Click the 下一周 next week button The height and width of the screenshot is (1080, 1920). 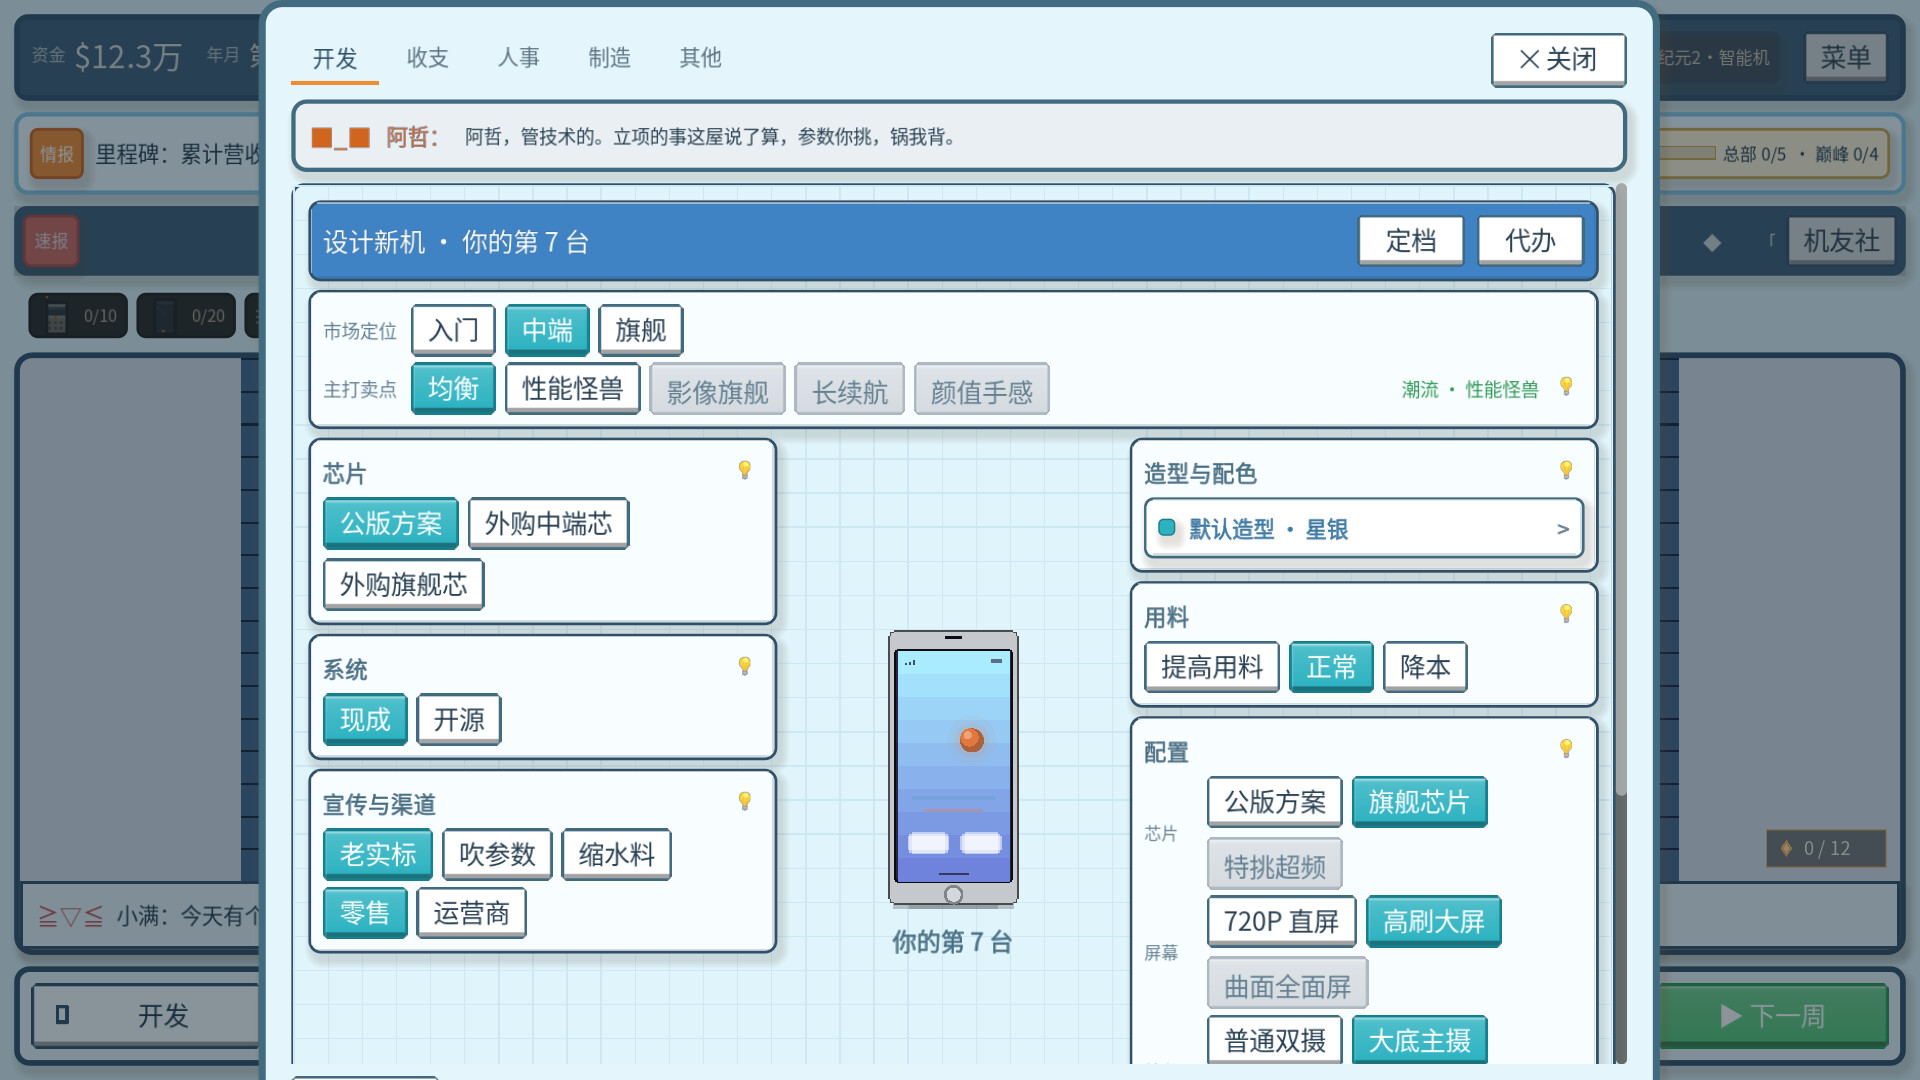point(1773,1016)
